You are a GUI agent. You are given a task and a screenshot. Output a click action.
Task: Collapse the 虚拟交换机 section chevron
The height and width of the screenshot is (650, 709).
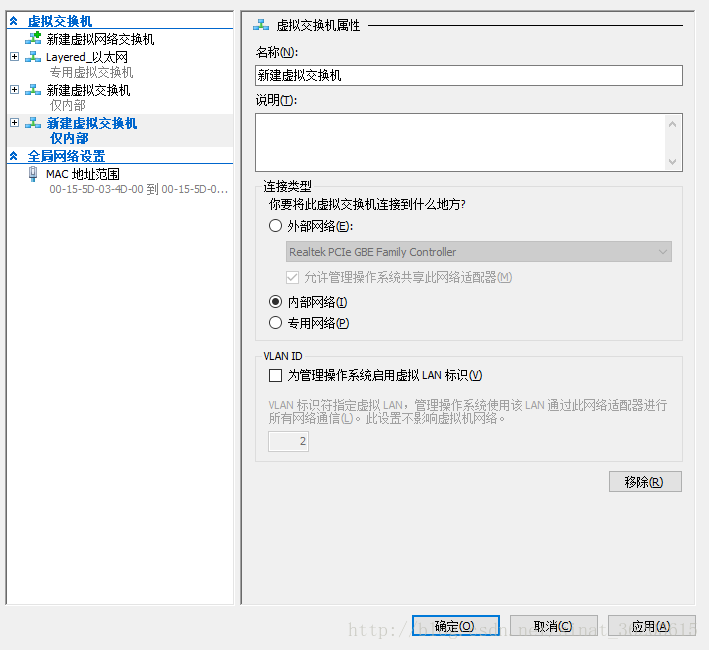pyautogui.click(x=14, y=21)
